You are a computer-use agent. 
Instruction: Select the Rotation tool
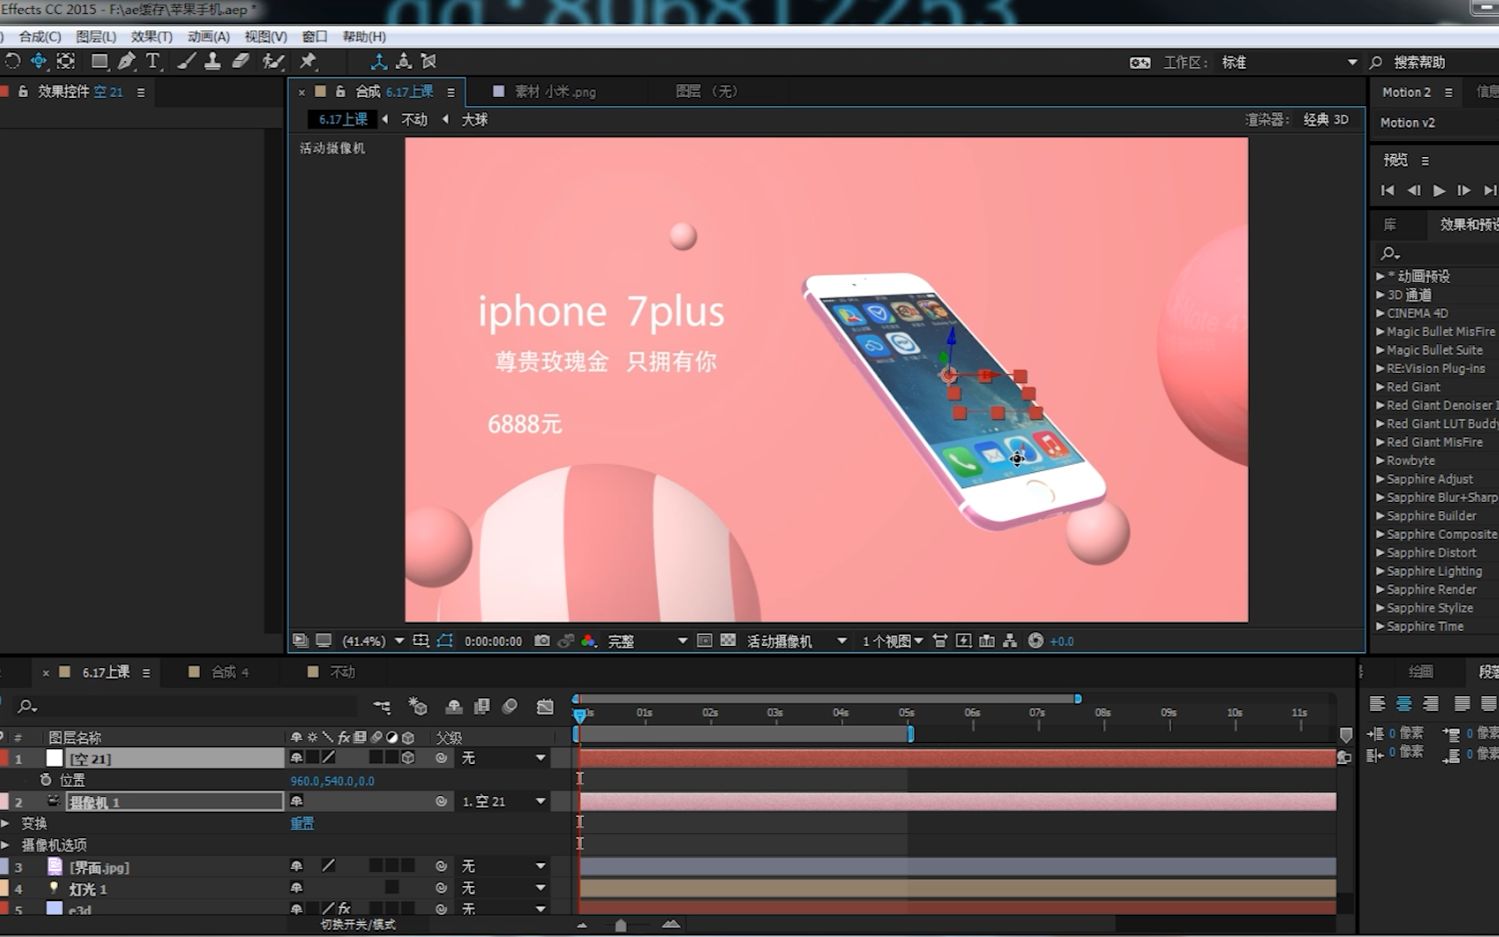pos(12,61)
